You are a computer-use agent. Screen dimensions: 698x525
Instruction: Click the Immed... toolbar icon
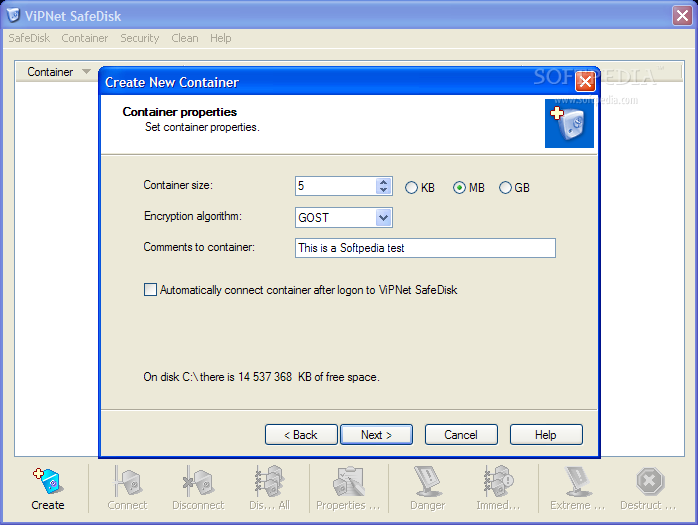[x=498, y=489]
